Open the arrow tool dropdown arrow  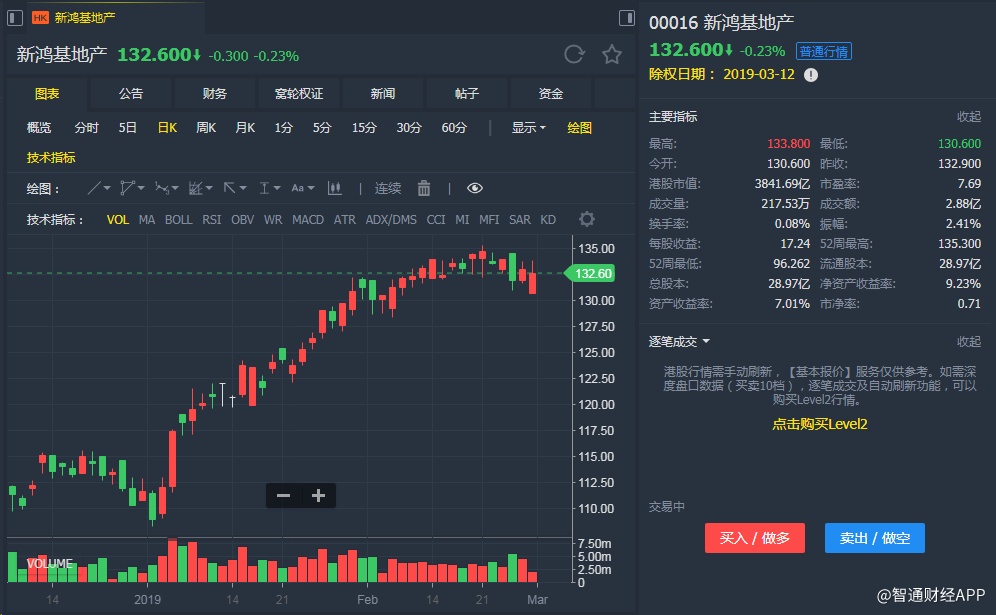(243, 188)
